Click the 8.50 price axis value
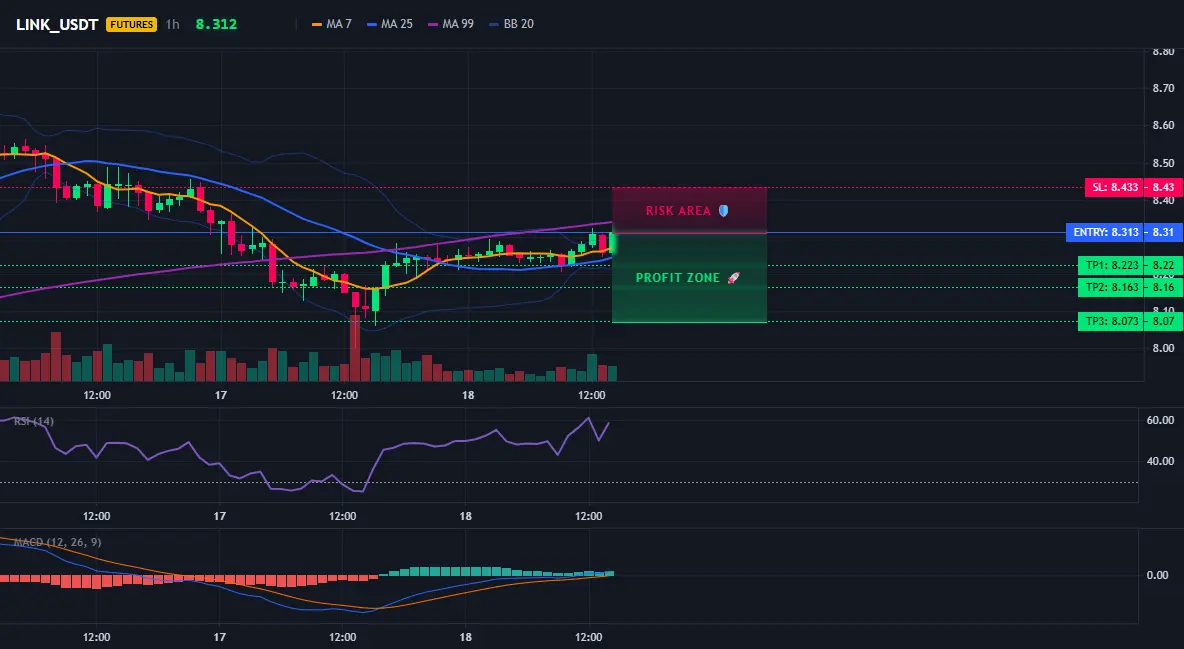This screenshot has height=649, width=1184. click(x=1164, y=163)
